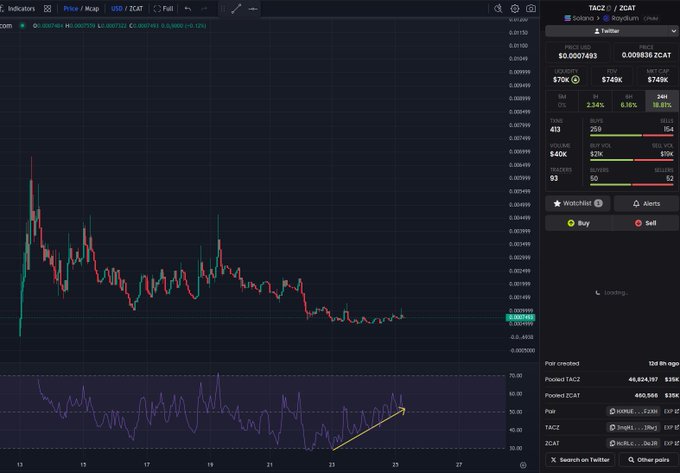Screen dimensions: 680x473
Task: Enter Full screen chart mode
Action: [163, 9]
